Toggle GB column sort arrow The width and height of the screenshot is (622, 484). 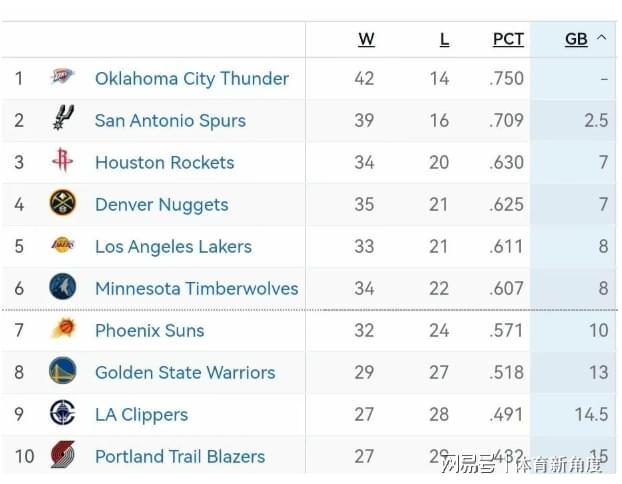tap(601, 38)
